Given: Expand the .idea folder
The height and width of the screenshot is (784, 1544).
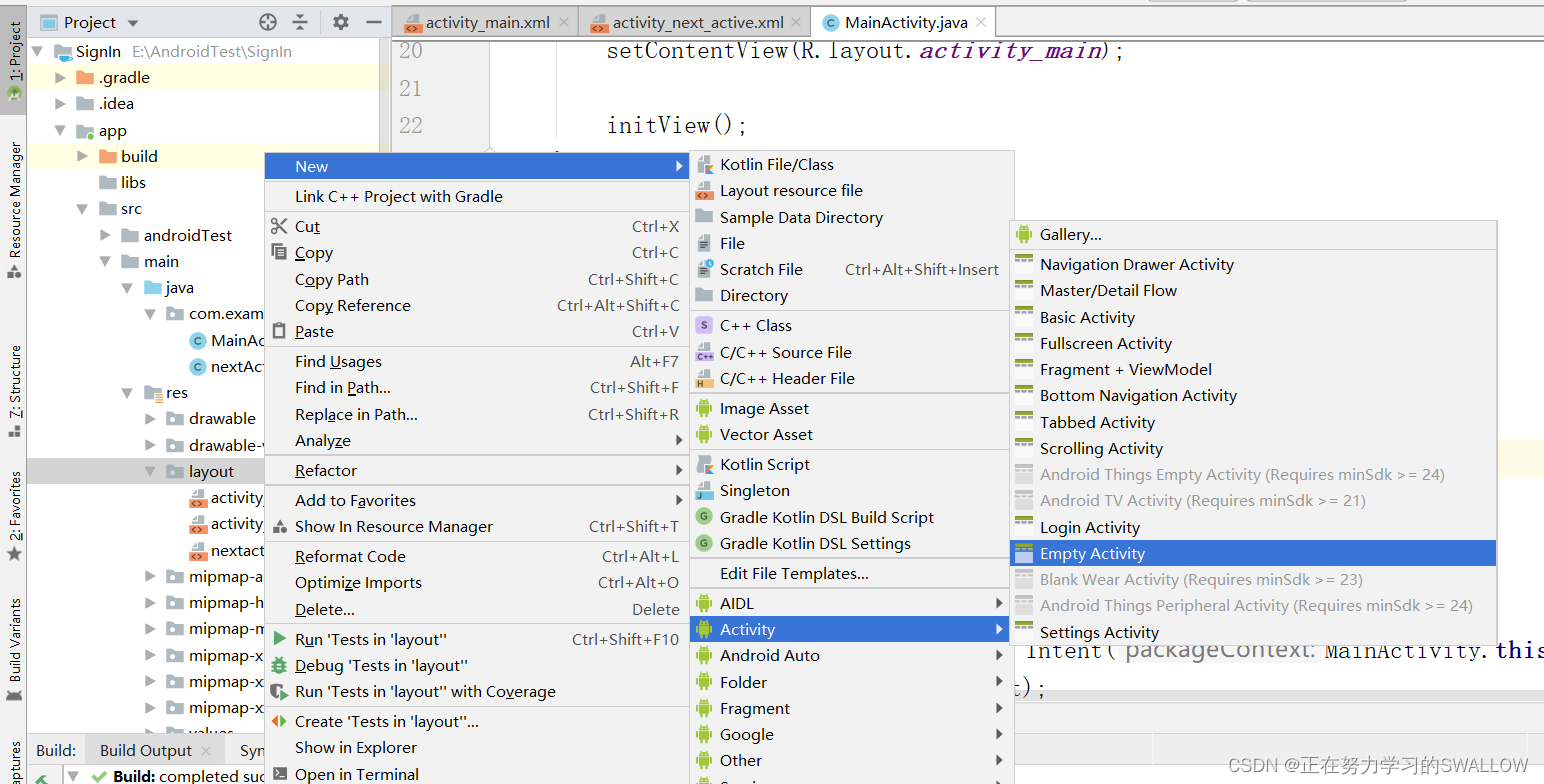Looking at the screenshot, I should [60, 103].
